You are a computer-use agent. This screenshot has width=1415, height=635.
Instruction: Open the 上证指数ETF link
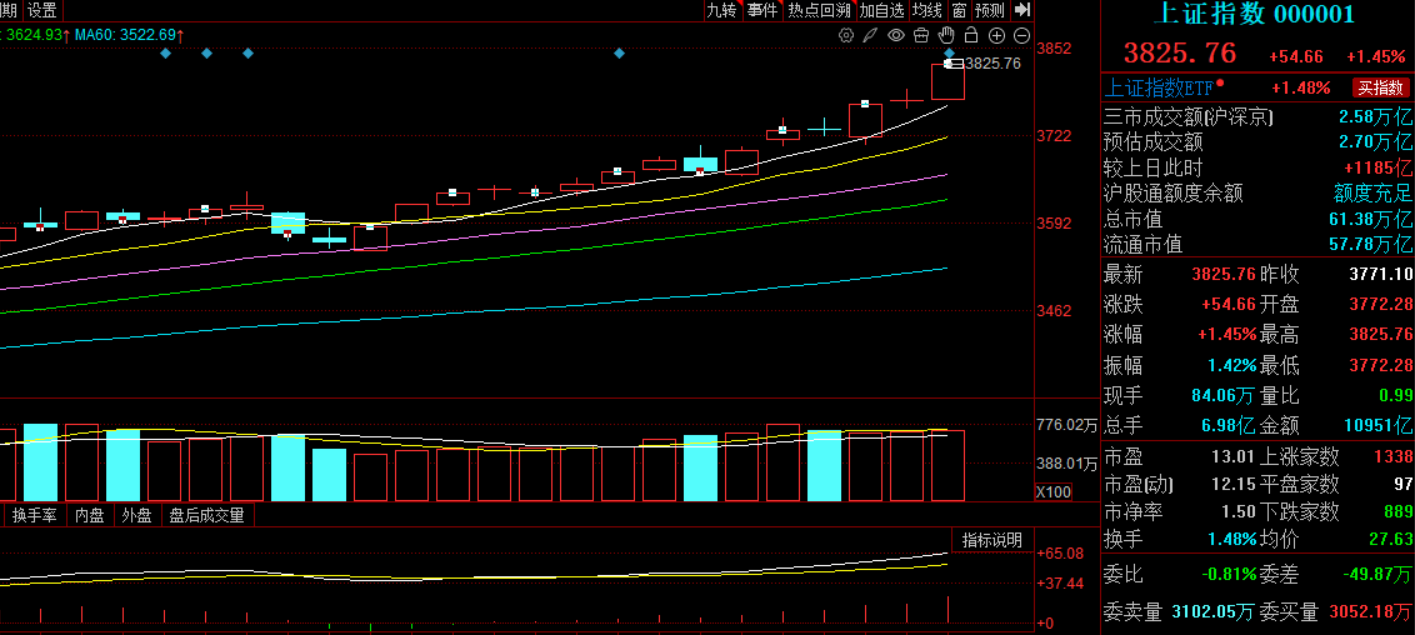coord(1159,88)
